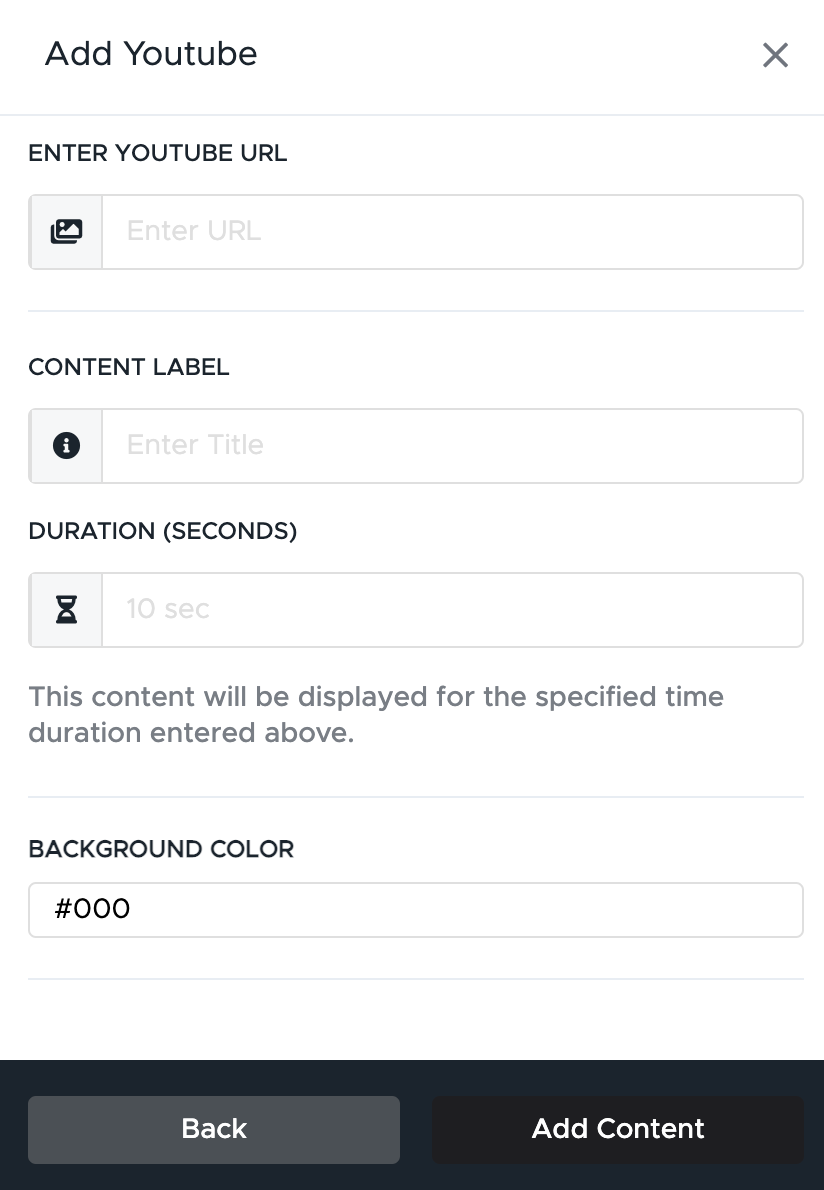824x1190 pixels.
Task: Click the Add Youtube dialog title
Action: coord(151,54)
